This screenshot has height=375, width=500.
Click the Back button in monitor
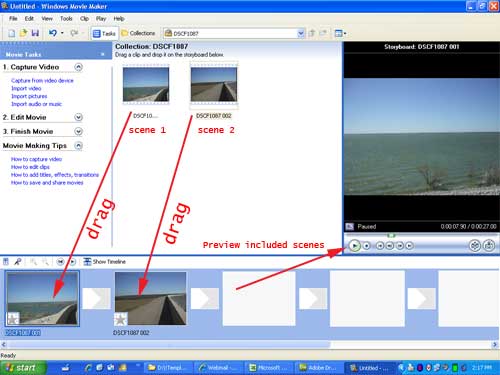point(380,246)
